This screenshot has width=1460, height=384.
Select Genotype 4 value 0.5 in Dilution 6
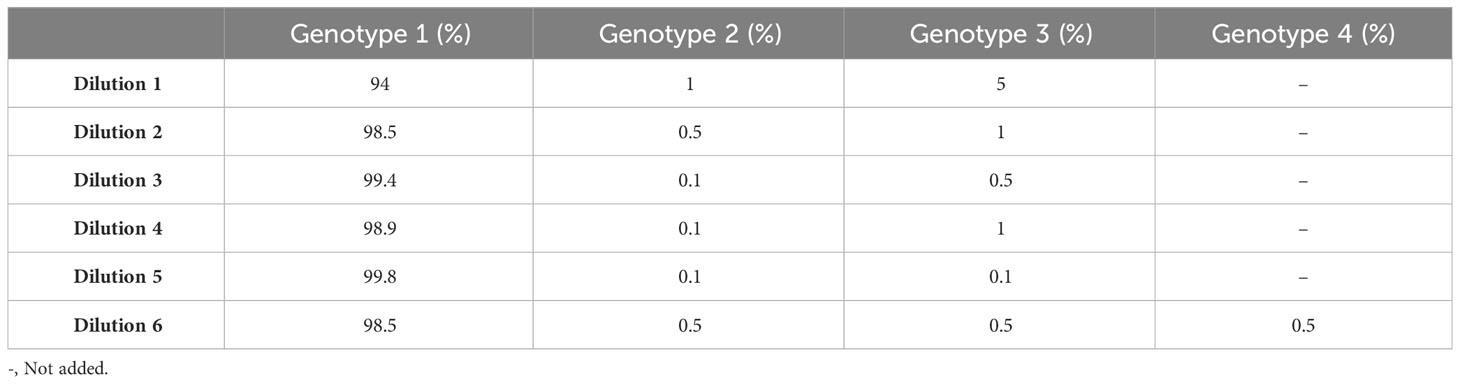pos(1304,325)
